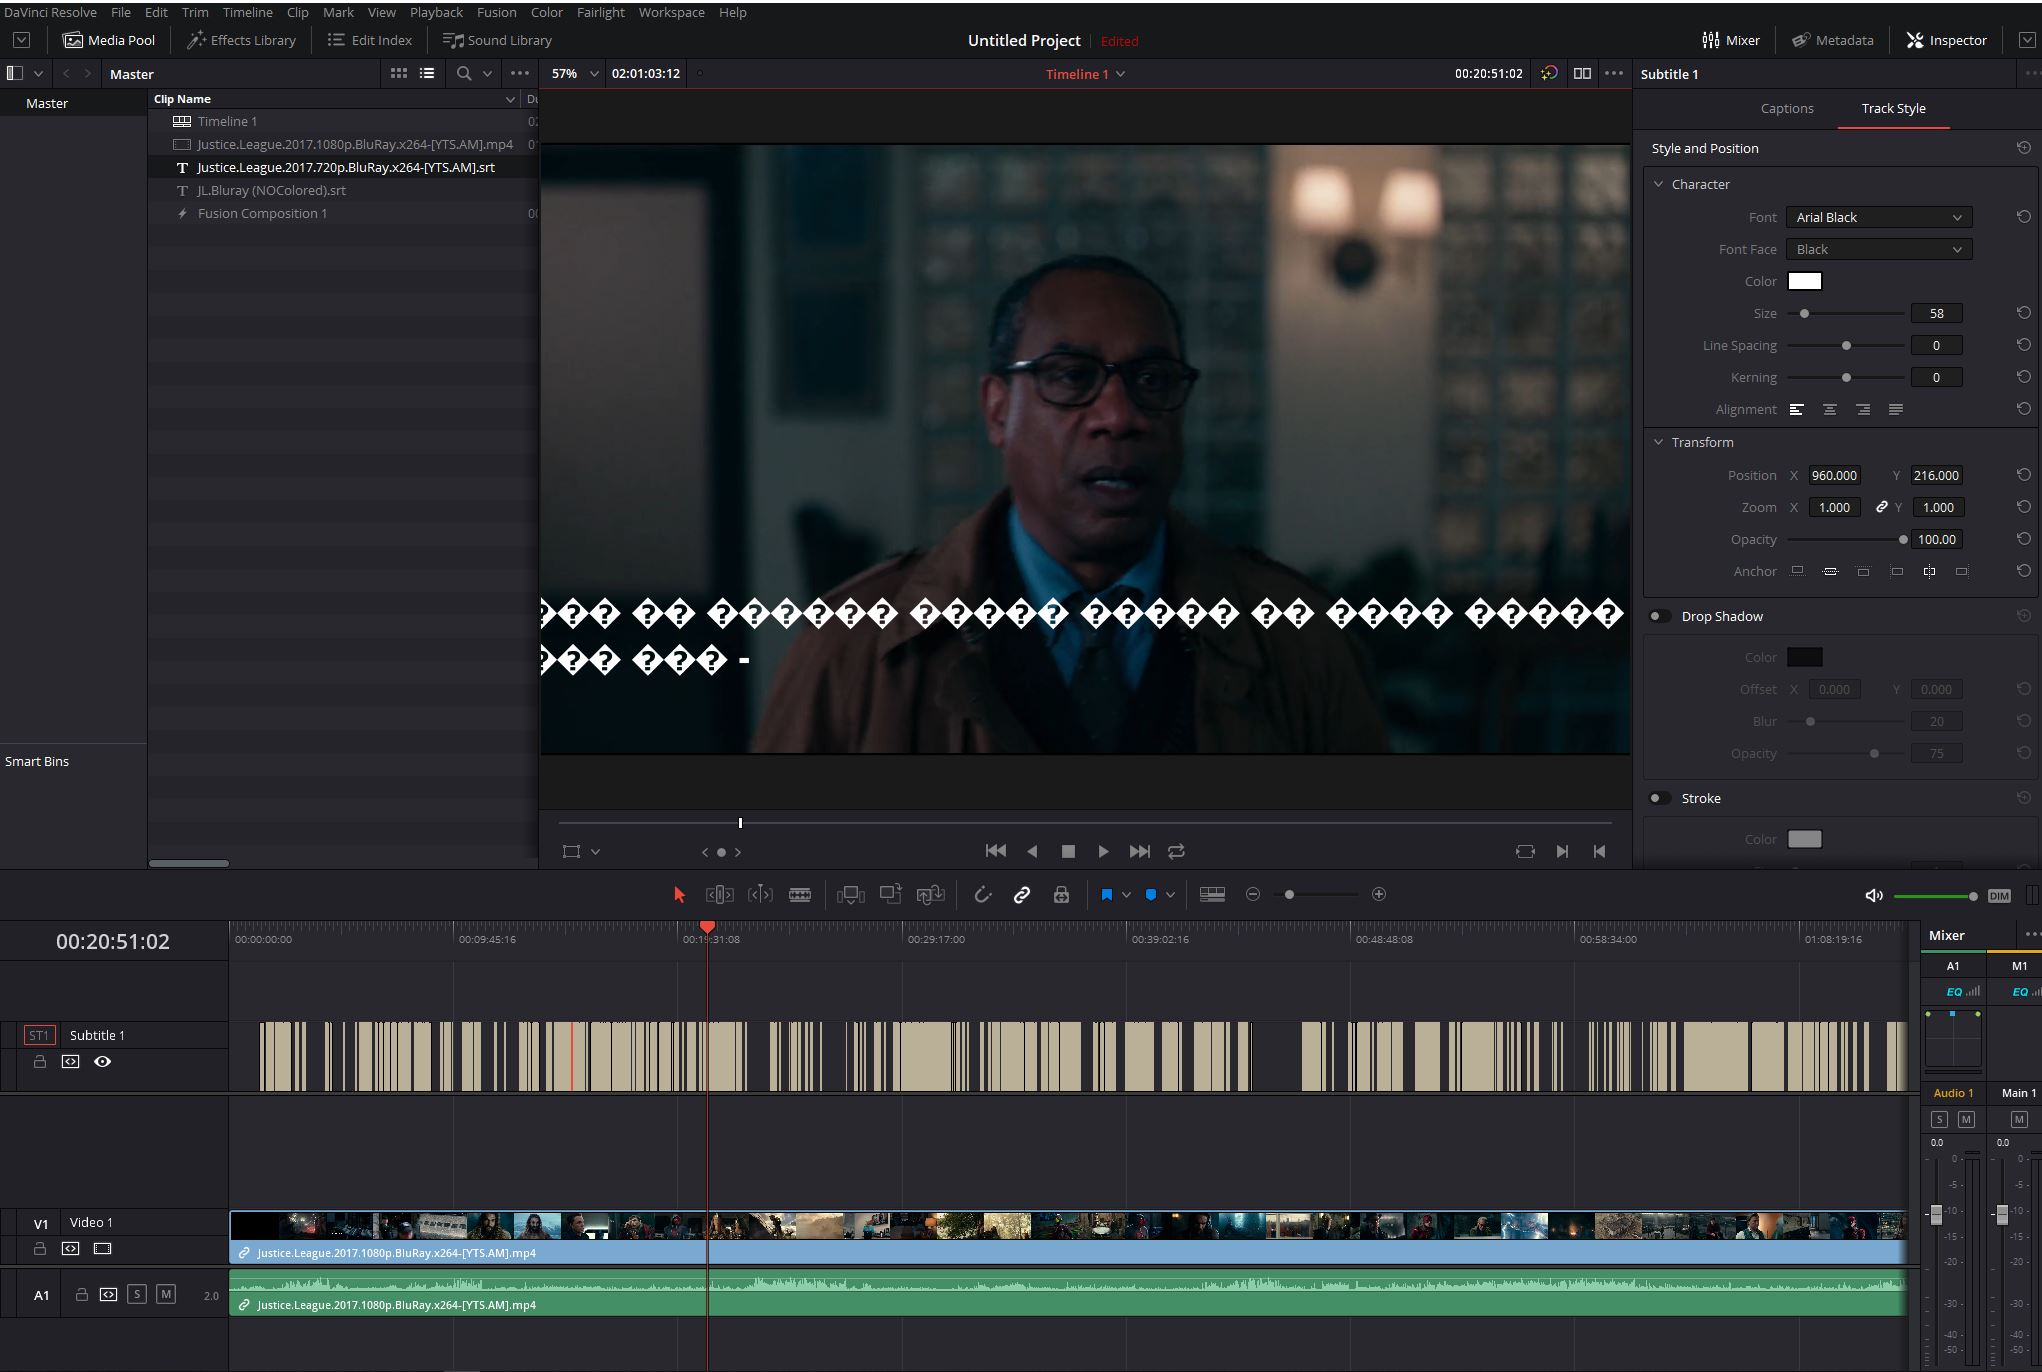Toggle Subtitle 1 track visibility eye
Viewport: 2042px width, 1372px height.
tap(102, 1062)
